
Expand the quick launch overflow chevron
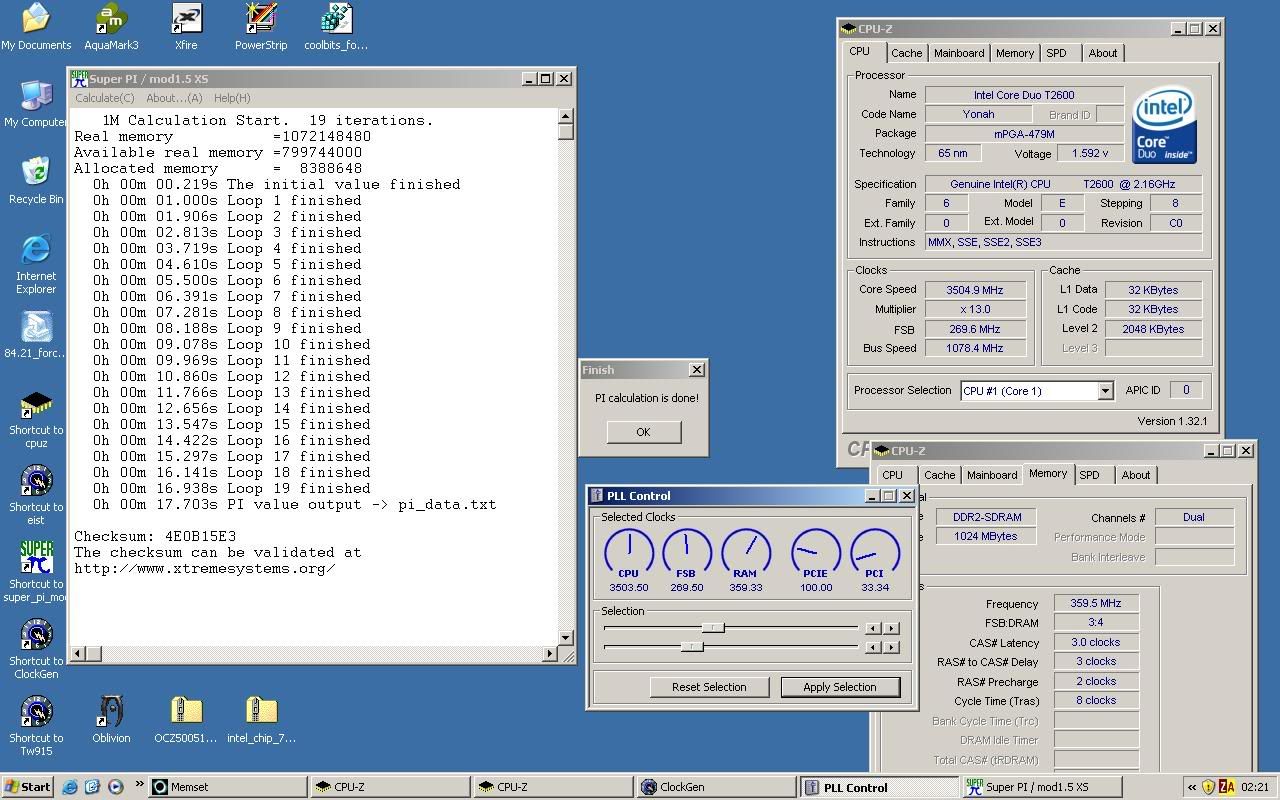tap(139, 784)
